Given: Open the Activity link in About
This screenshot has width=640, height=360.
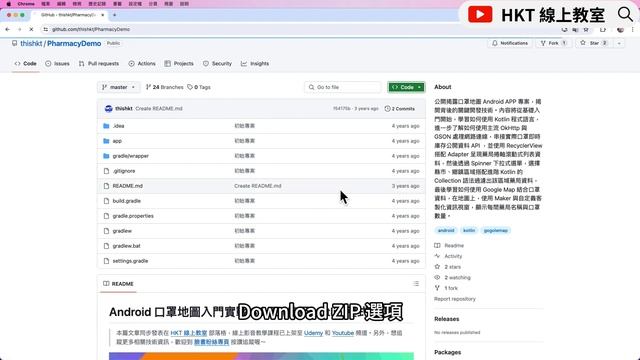Looking at the screenshot, I should pos(453,256).
